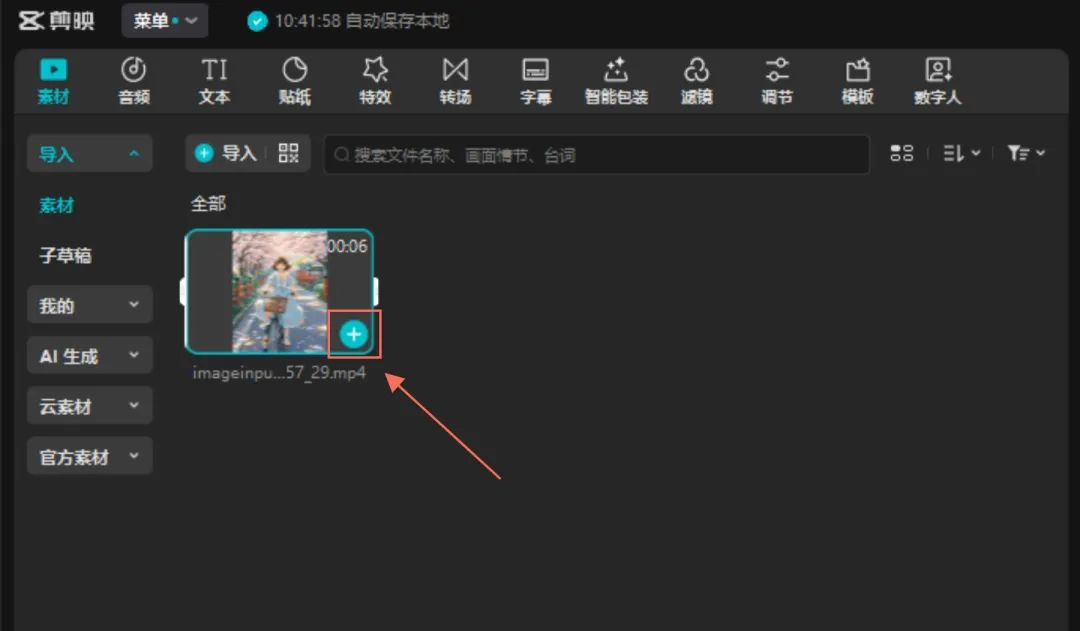Open the 转场 transitions panel
The image size is (1080, 631).
point(455,81)
